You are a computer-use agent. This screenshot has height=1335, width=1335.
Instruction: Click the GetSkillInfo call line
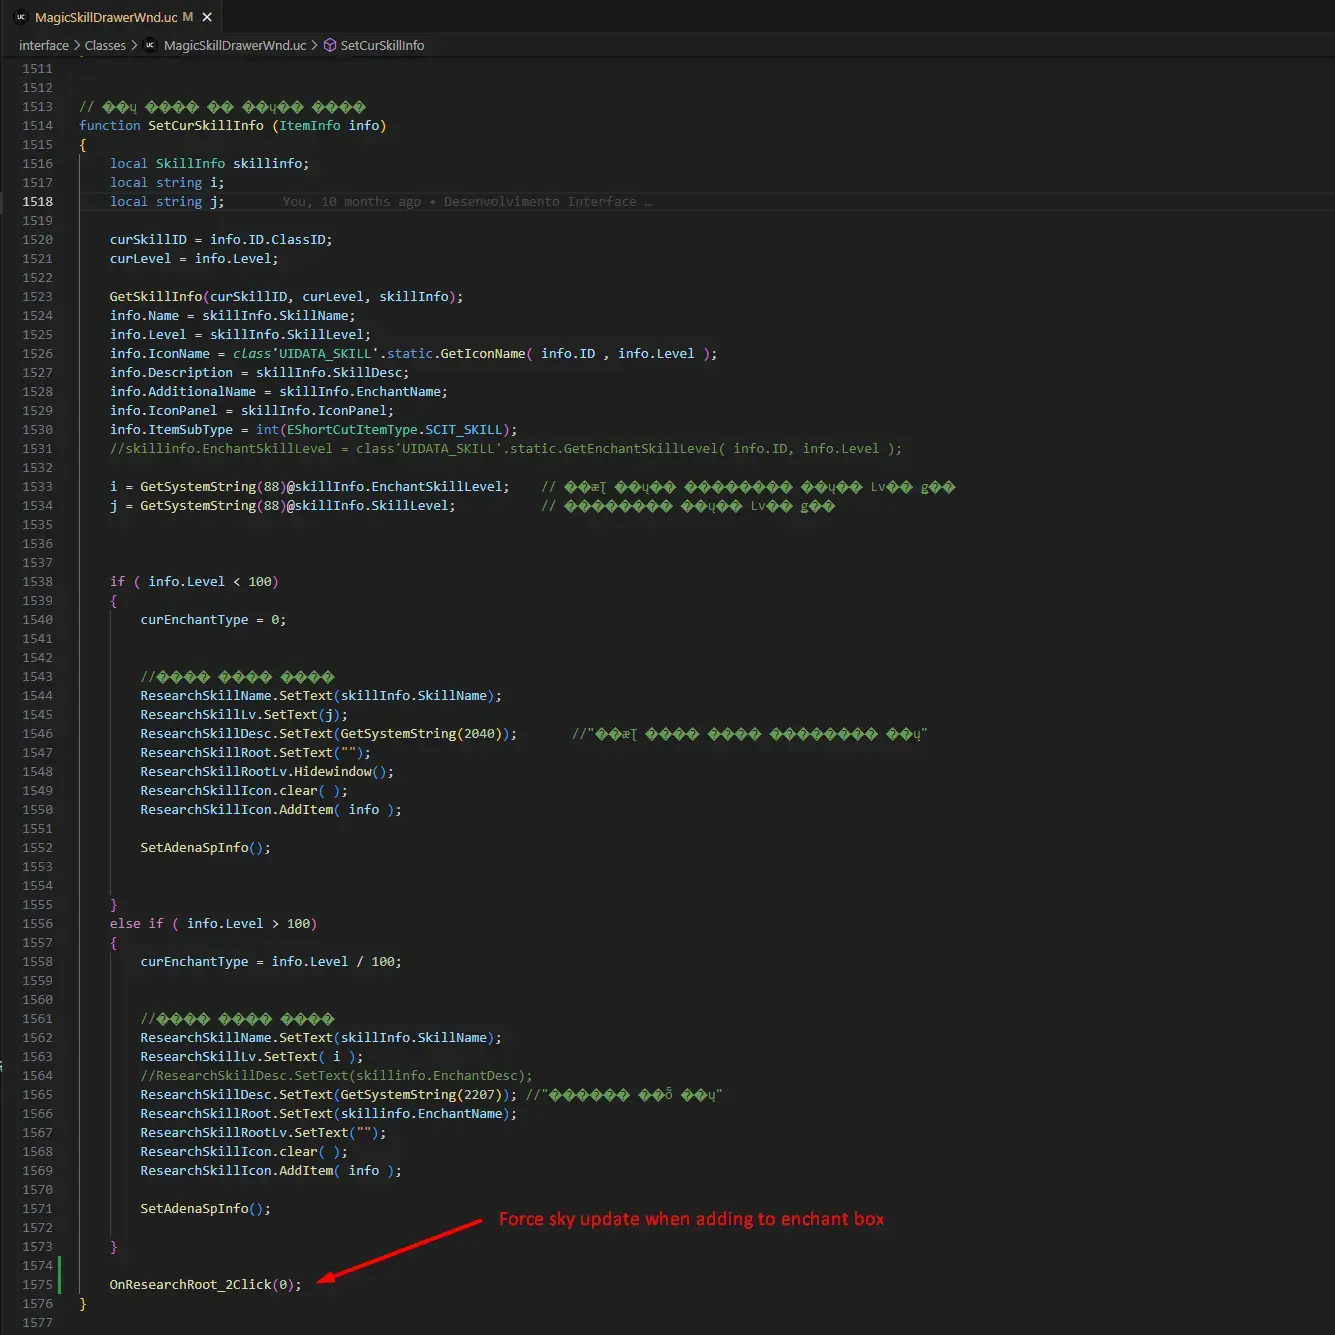(x=286, y=296)
